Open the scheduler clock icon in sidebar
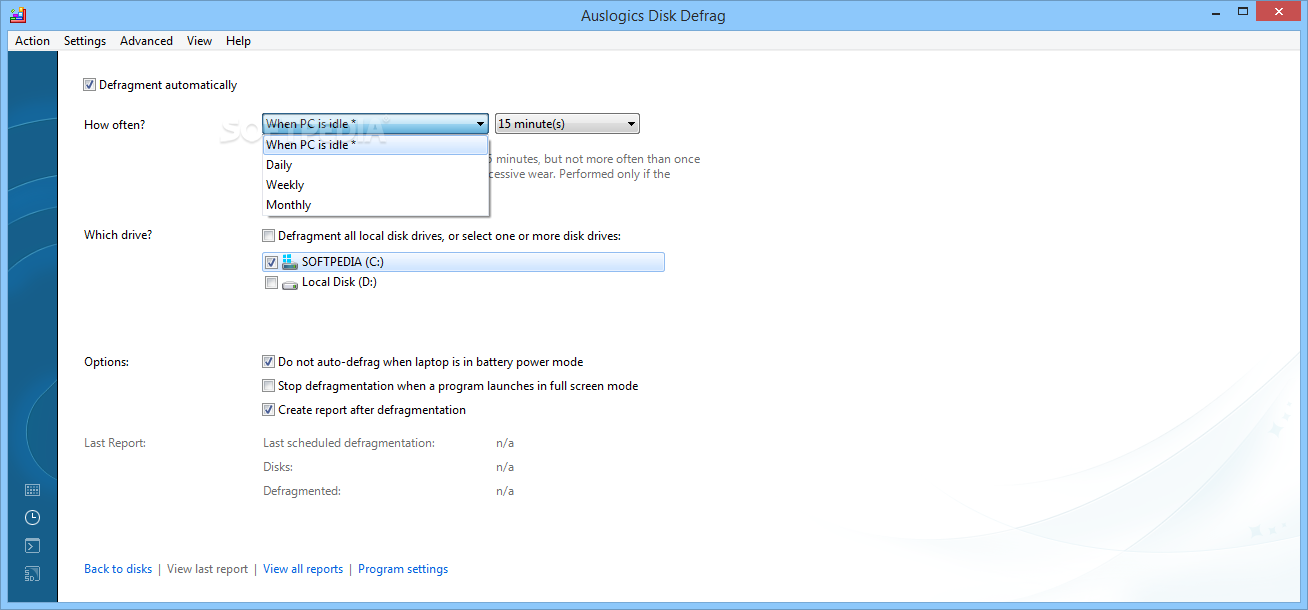The height and width of the screenshot is (610, 1308). 32,517
